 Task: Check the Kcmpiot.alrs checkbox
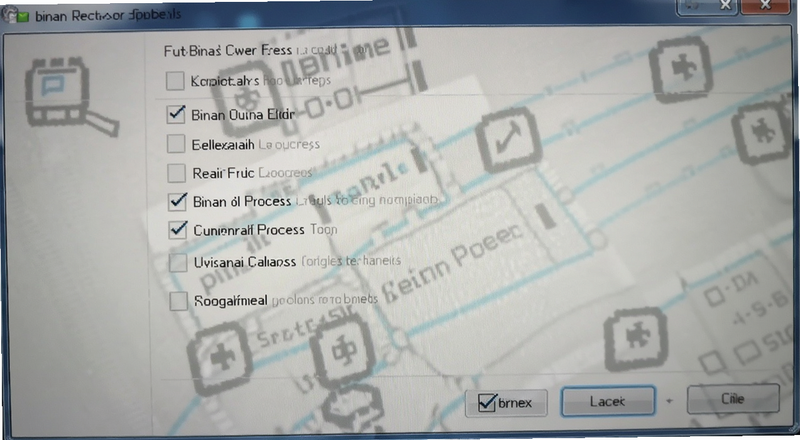click(175, 81)
